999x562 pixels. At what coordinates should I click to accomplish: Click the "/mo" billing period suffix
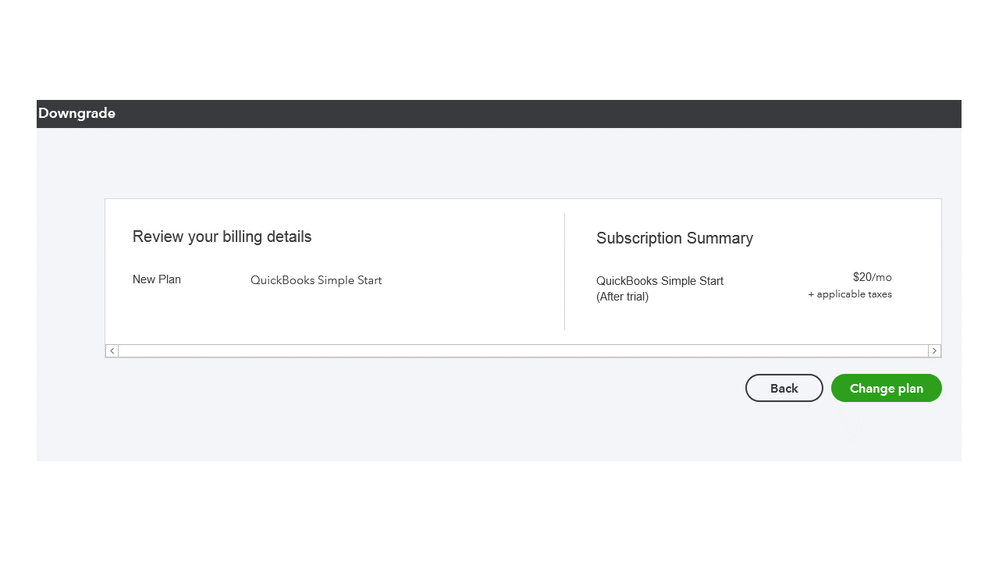[882, 277]
